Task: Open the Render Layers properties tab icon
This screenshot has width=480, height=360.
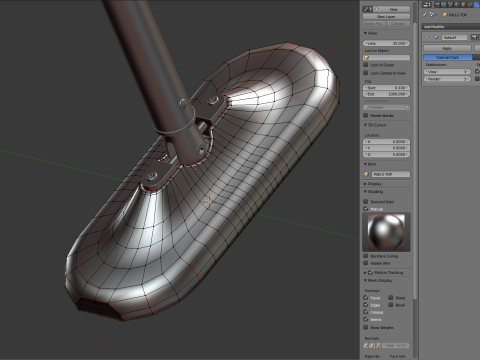Action: pos(443,5)
